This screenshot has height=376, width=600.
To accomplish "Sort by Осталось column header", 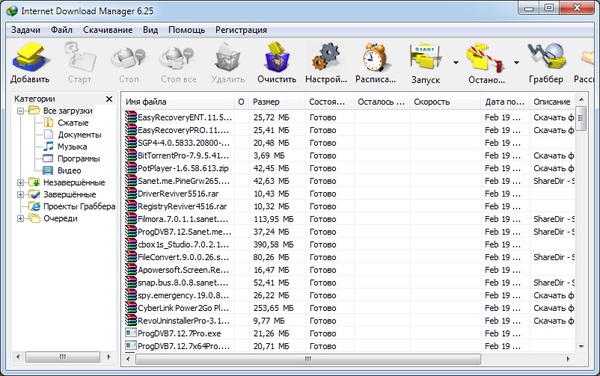I will 382,102.
